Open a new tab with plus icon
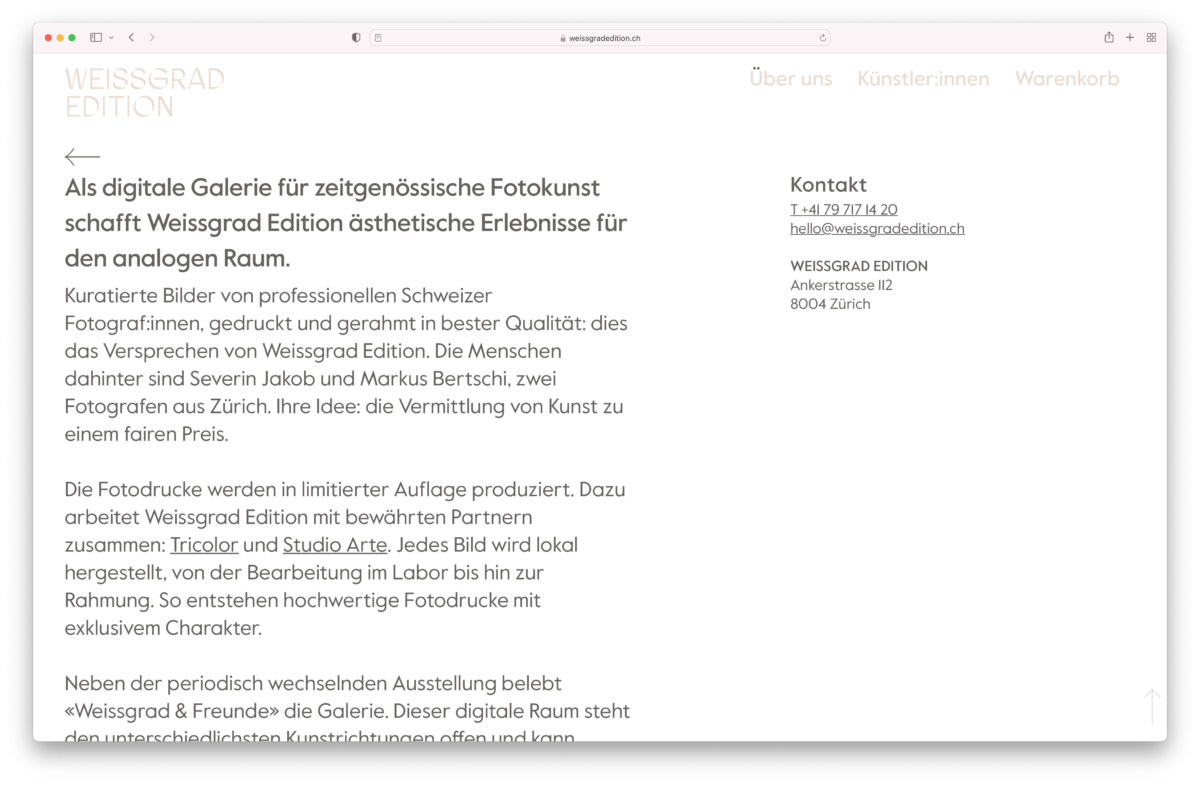The height and width of the screenshot is (785, 1200). (x=1130, y=38)
